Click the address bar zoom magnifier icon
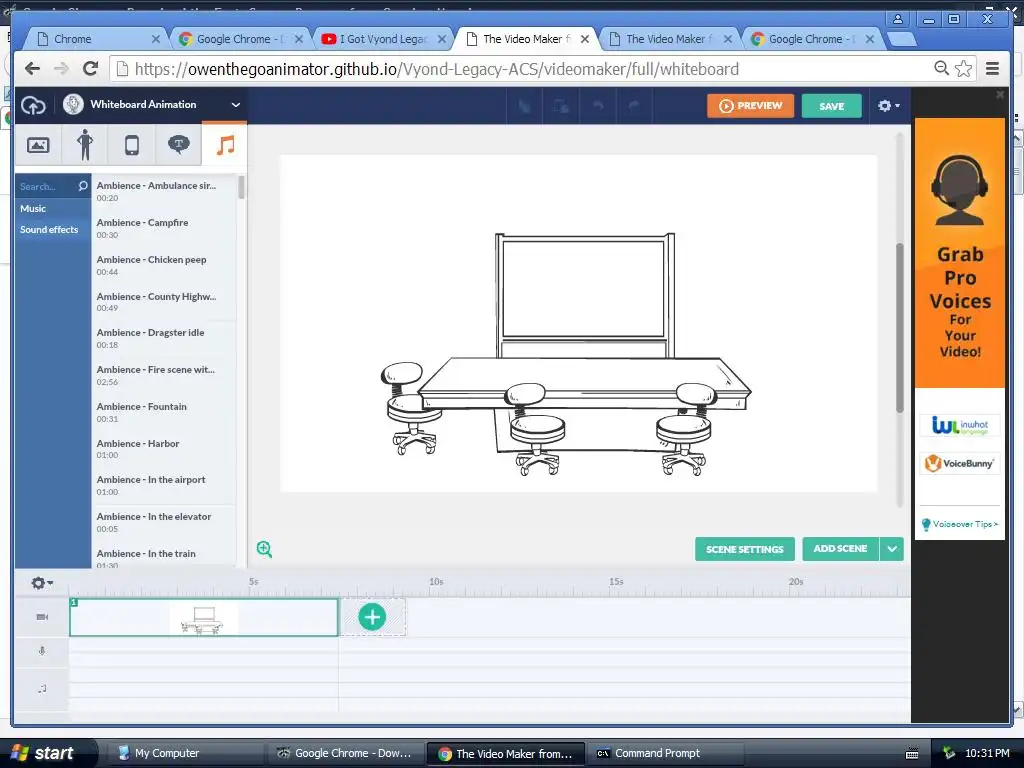The height and width of the screenshot is (768, 1024). pos(941,68)
